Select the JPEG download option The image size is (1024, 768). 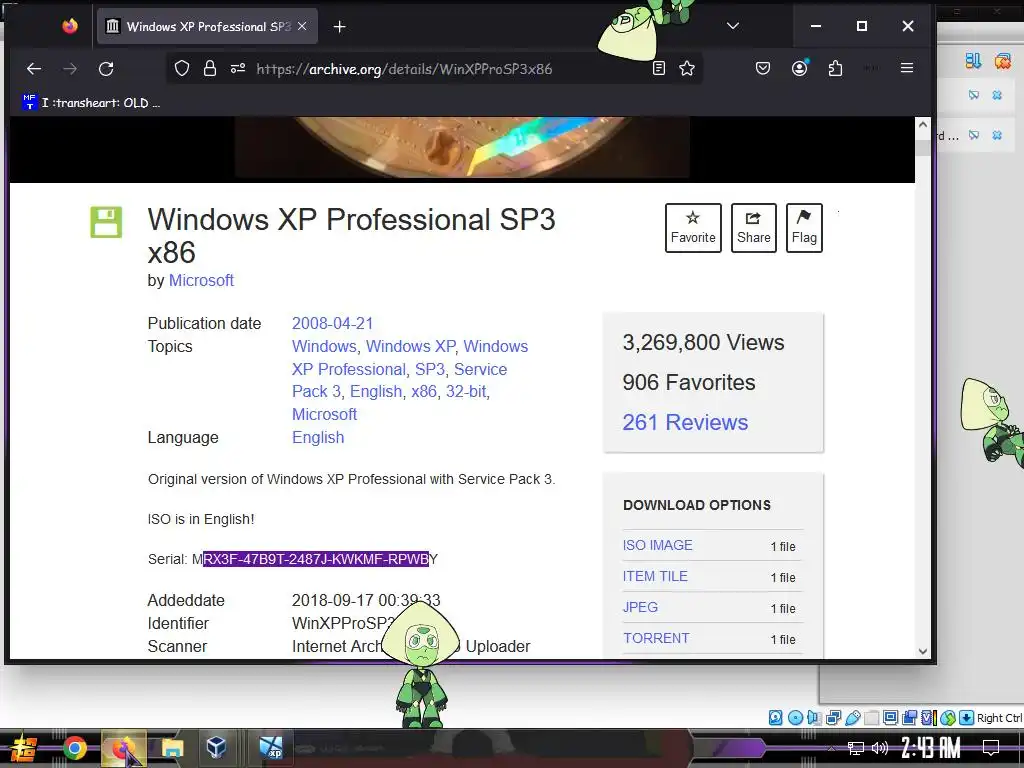tap(640, 607)
